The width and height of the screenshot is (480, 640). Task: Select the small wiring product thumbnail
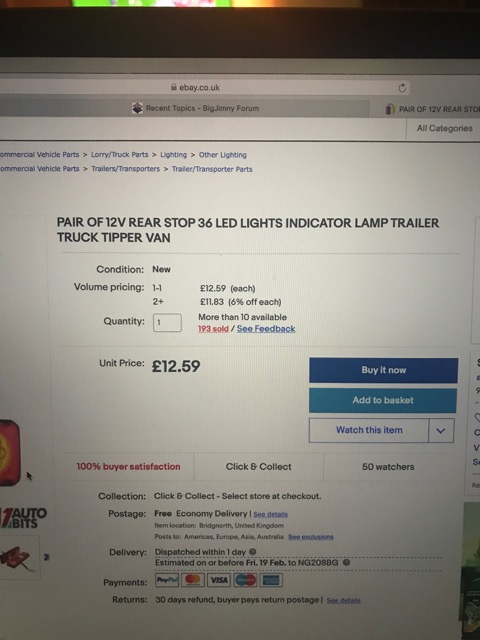coord(20,558)
